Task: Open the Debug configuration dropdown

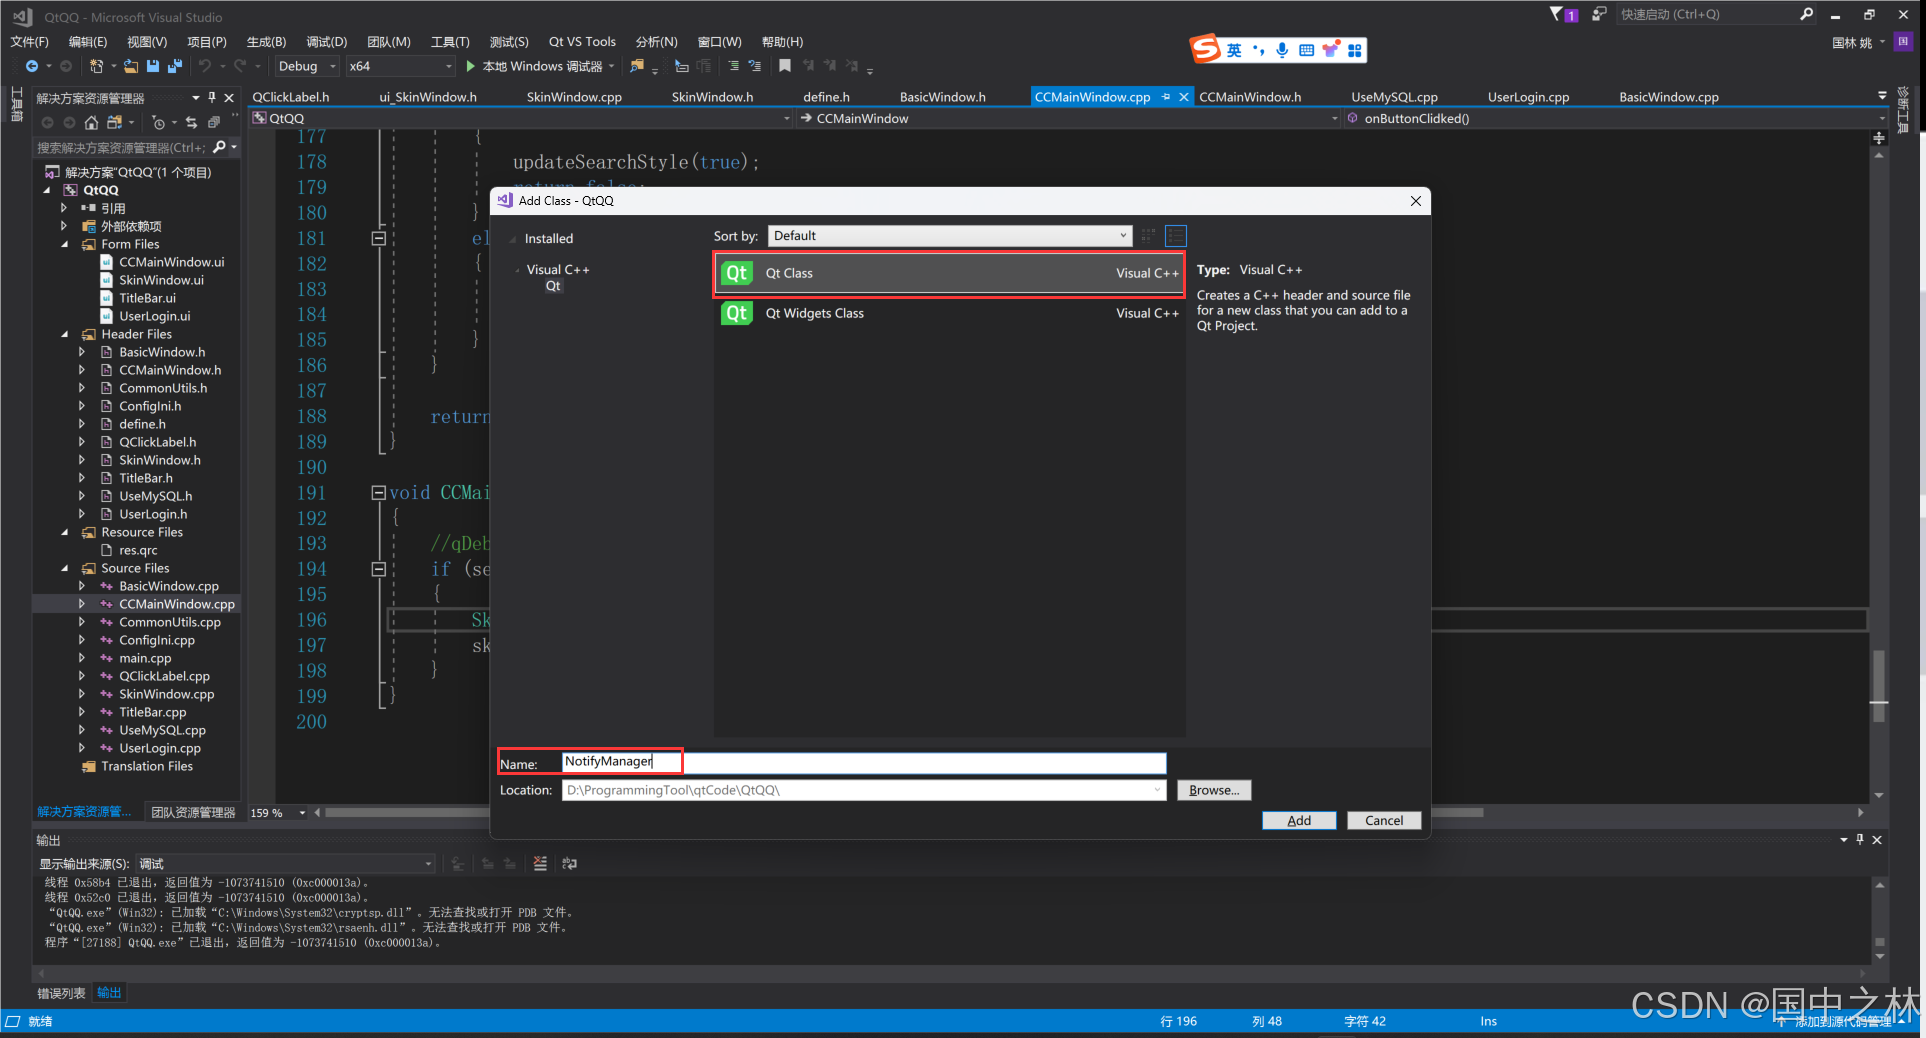Action: point(306,66)
